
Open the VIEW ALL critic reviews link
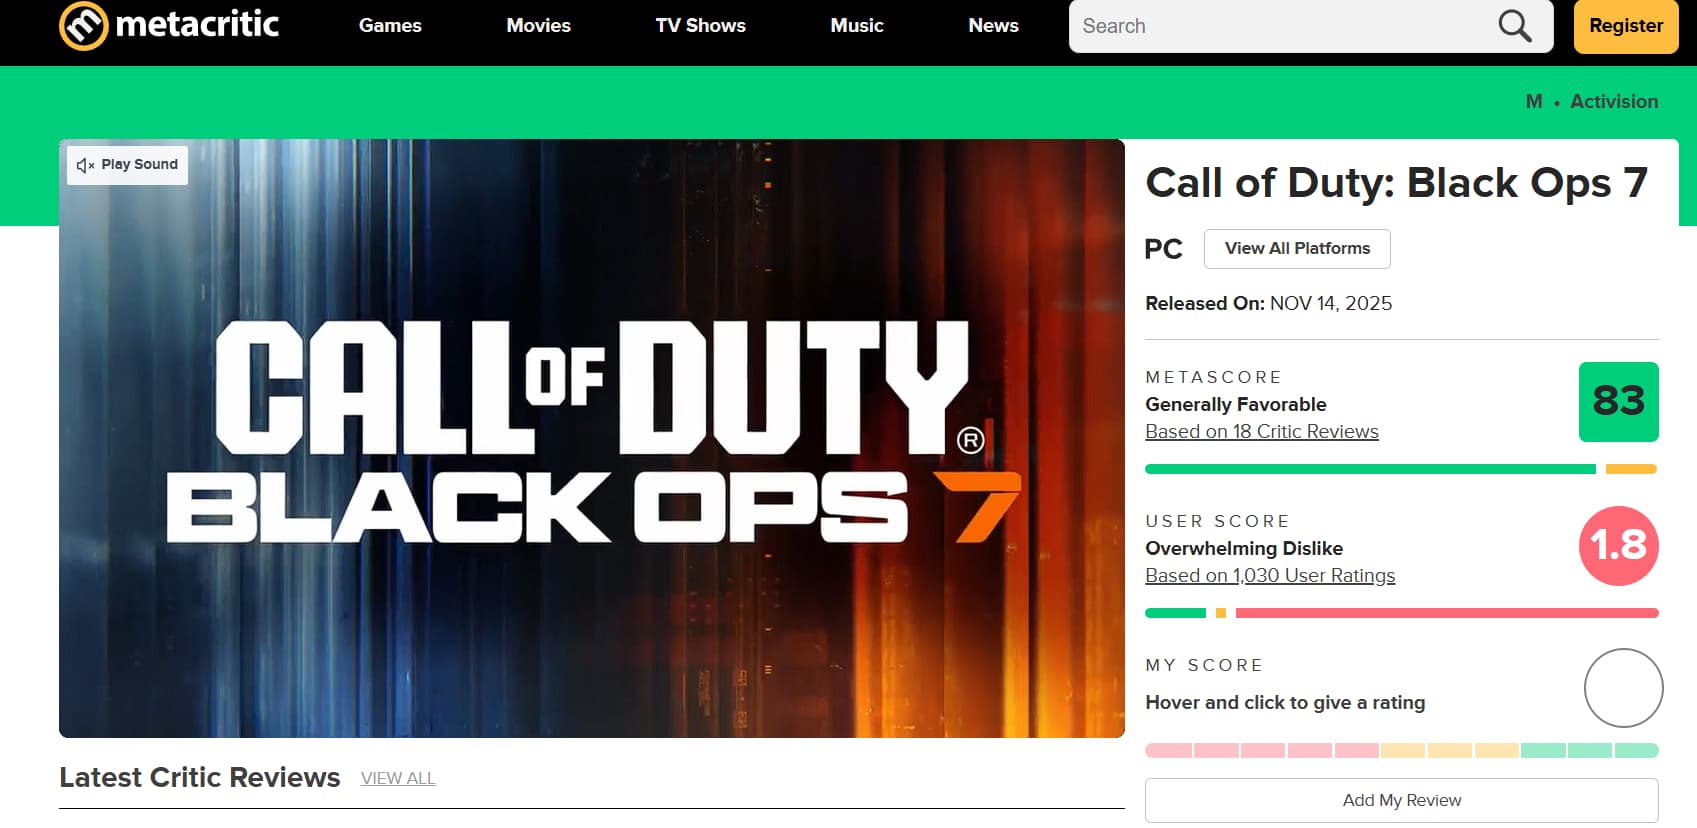tap(398, 779)
